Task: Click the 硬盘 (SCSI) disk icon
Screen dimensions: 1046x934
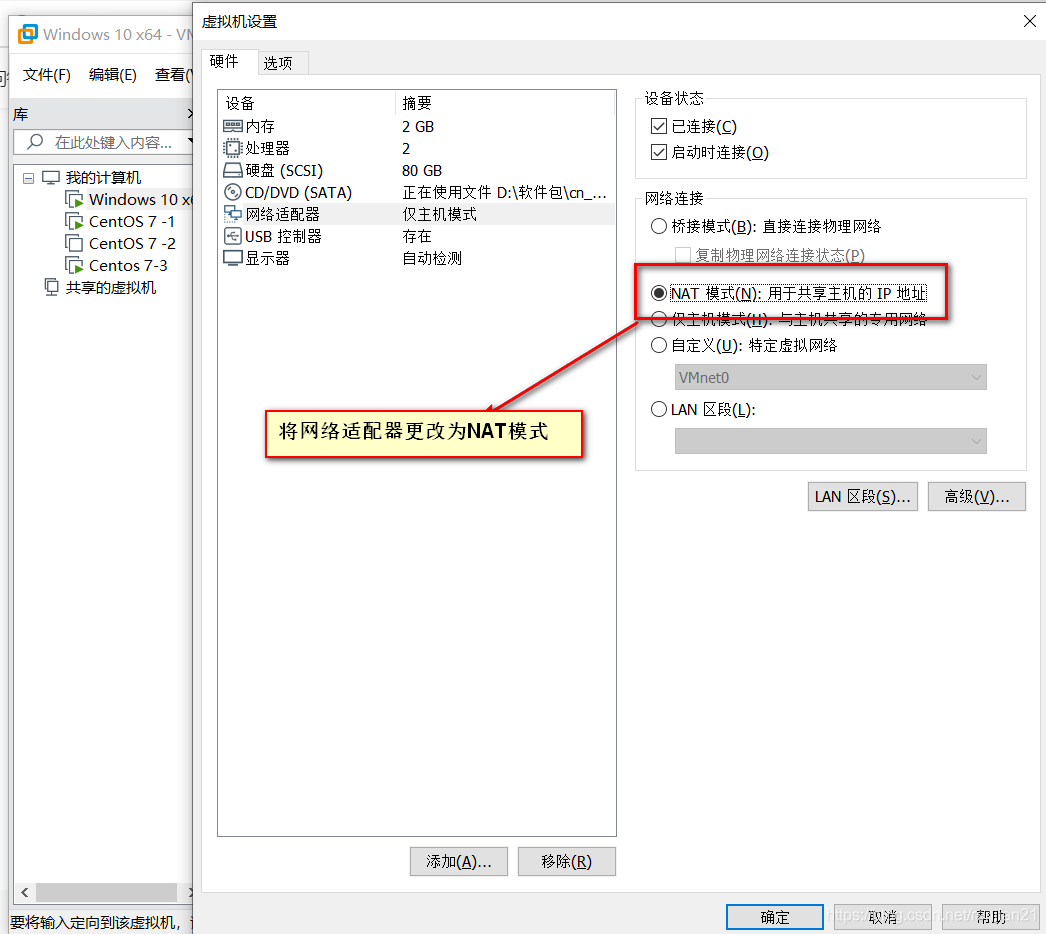Action: click(x=234, y=170)
